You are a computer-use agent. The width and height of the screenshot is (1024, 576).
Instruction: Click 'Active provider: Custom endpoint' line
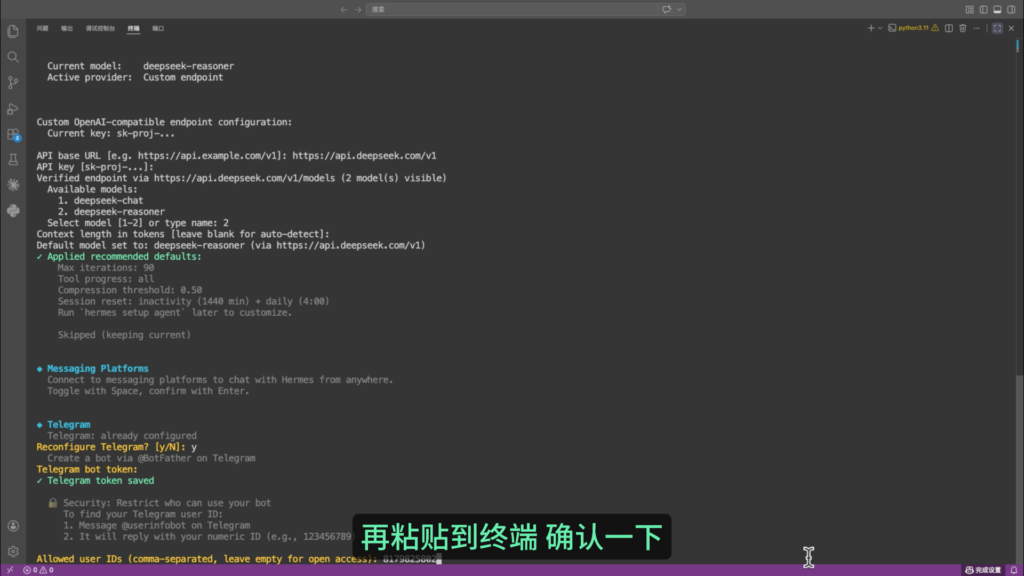tap(135, 77)
